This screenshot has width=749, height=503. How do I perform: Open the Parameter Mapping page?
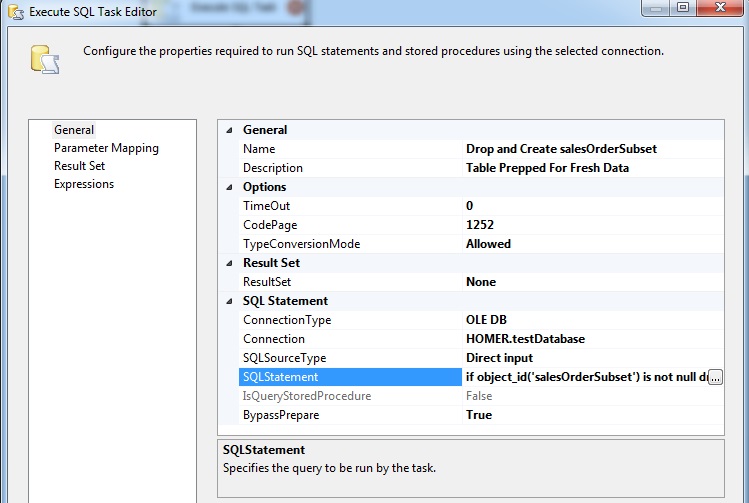pos(106,148)
